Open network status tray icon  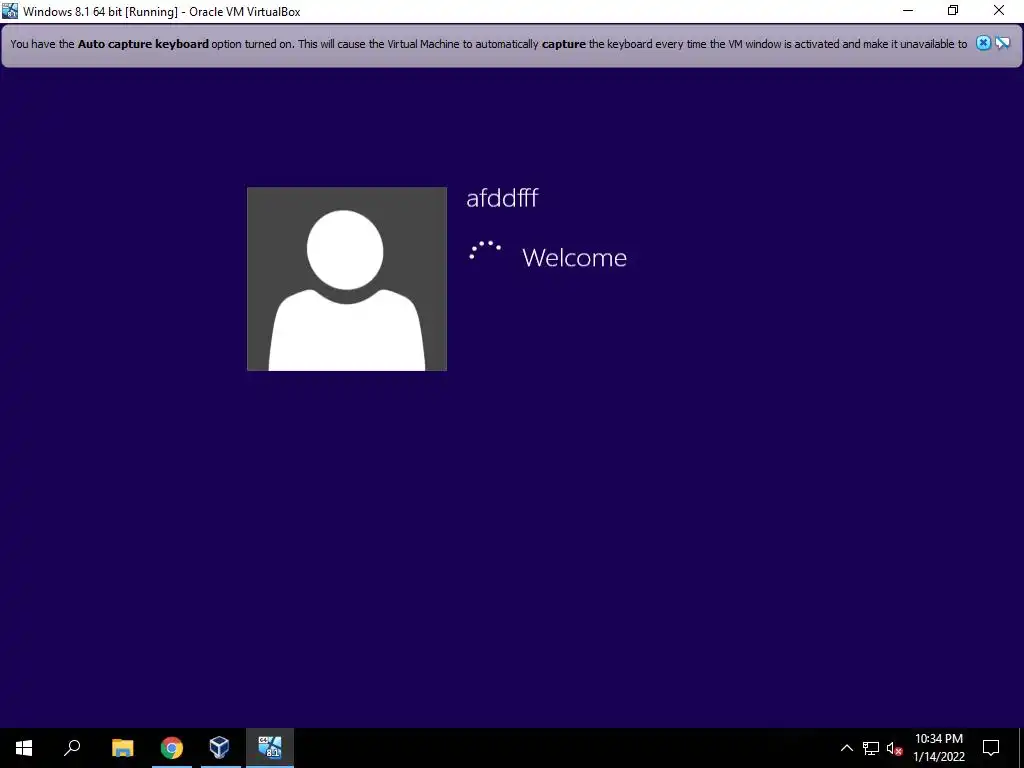click(x=871, y=748)
